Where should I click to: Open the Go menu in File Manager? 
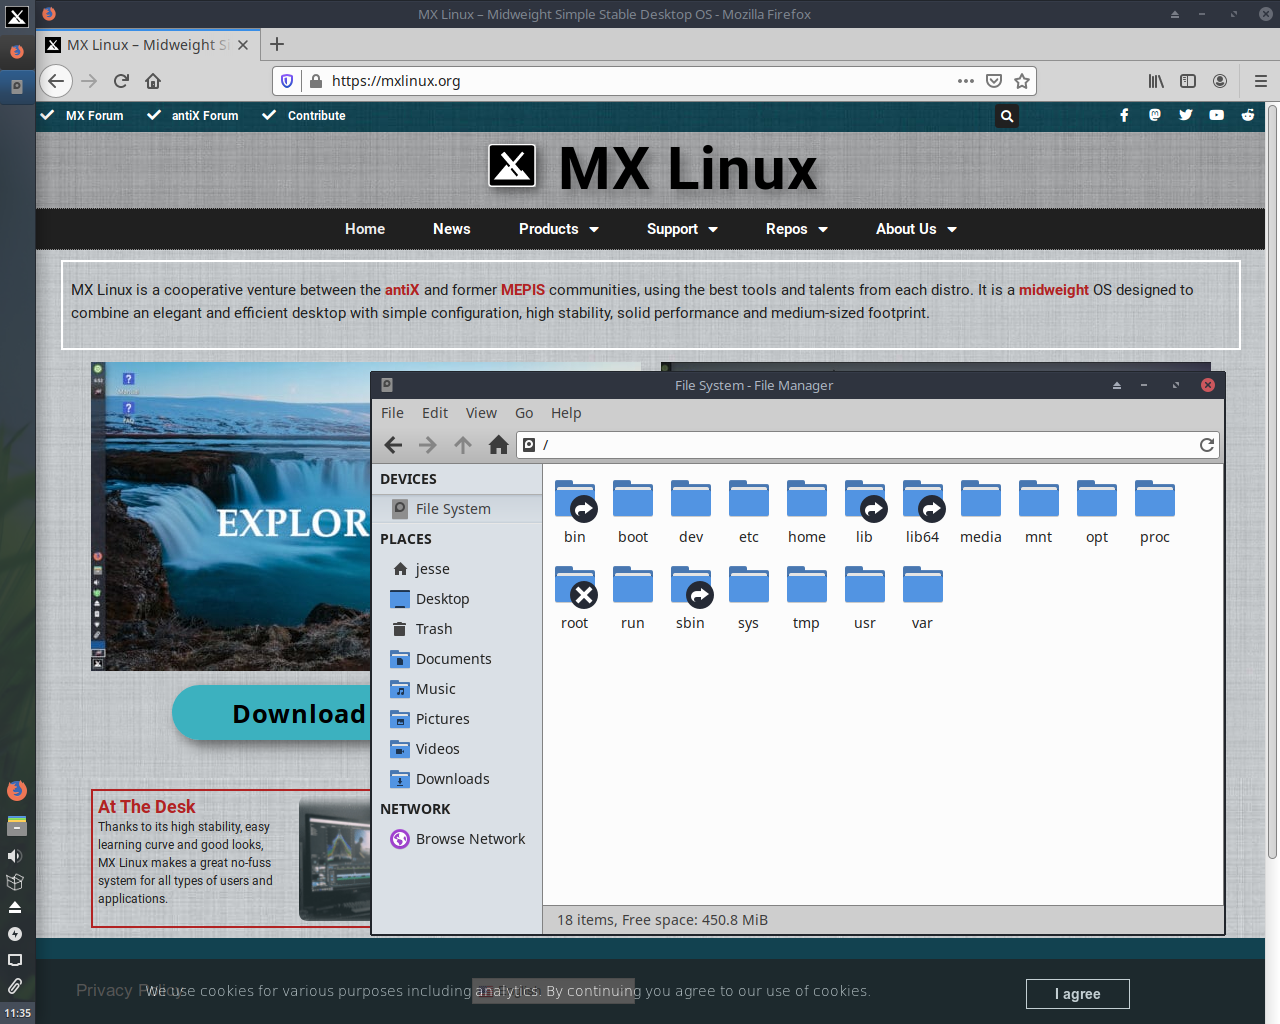click(x=524, y=413)
